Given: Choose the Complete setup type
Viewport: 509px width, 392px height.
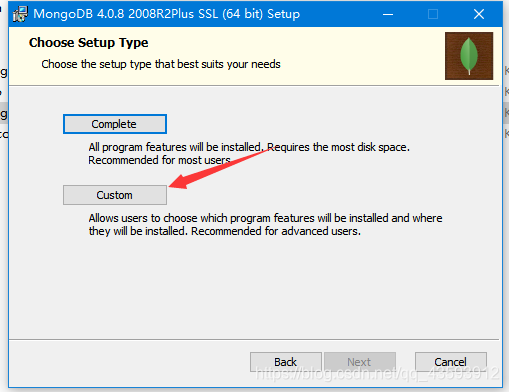Looking at the screenshot, I should (x=115, y=124).
